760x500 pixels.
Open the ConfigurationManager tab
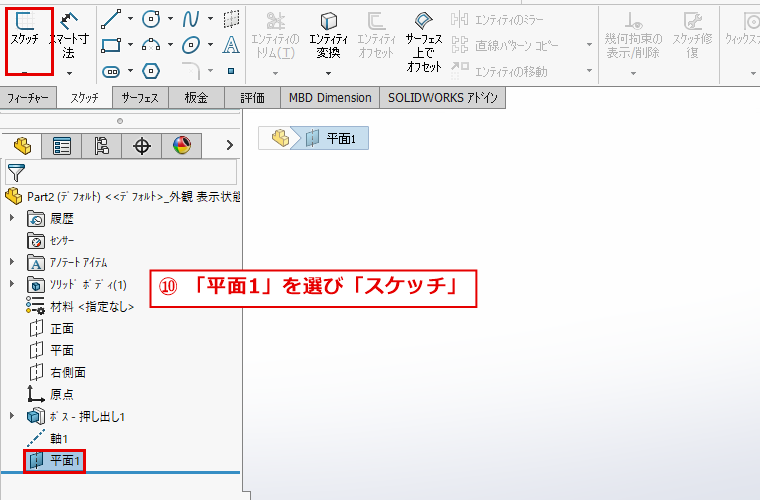click(x=101, y=145)
